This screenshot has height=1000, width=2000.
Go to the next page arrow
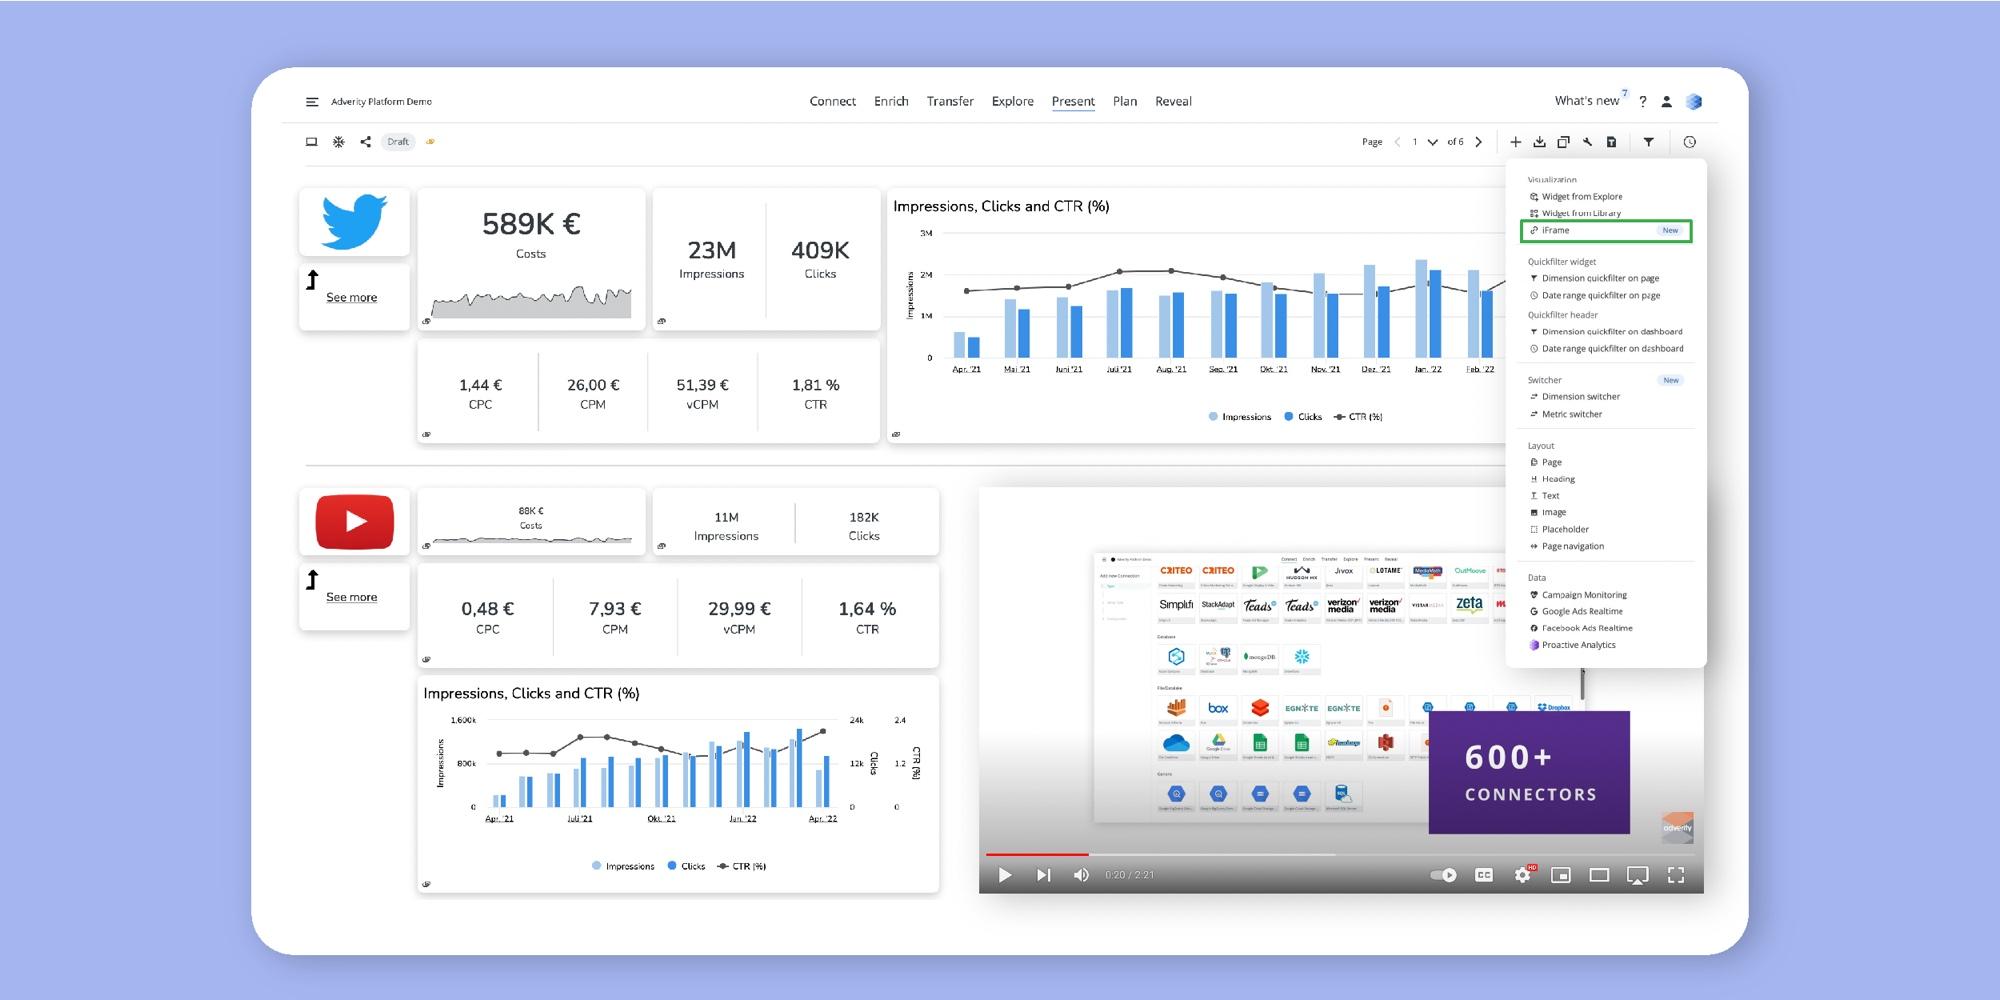tap(1479, 142)
